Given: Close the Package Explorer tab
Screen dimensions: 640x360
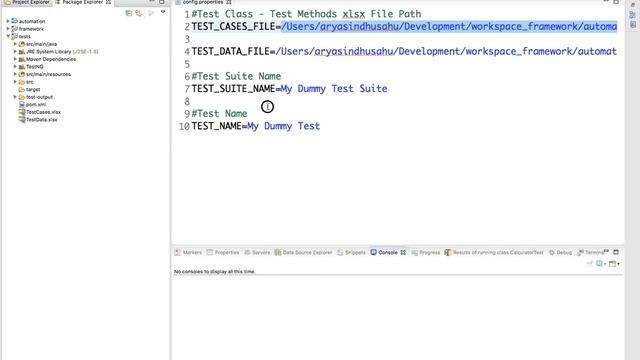Looking at the screenshot, I should click(109, 2).
